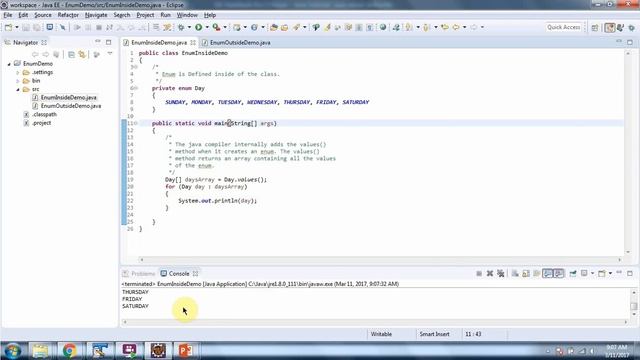Open the Navigate menu
This screenshot has height=360, width=640.
tap(96, 15)
